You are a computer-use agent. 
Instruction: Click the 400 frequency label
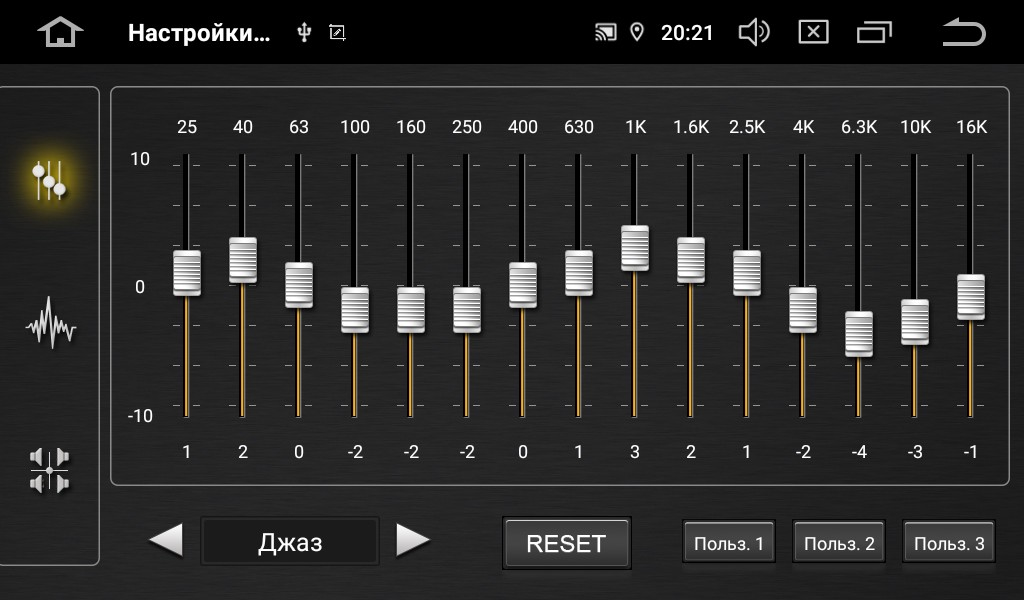click(x=522, y=127)
